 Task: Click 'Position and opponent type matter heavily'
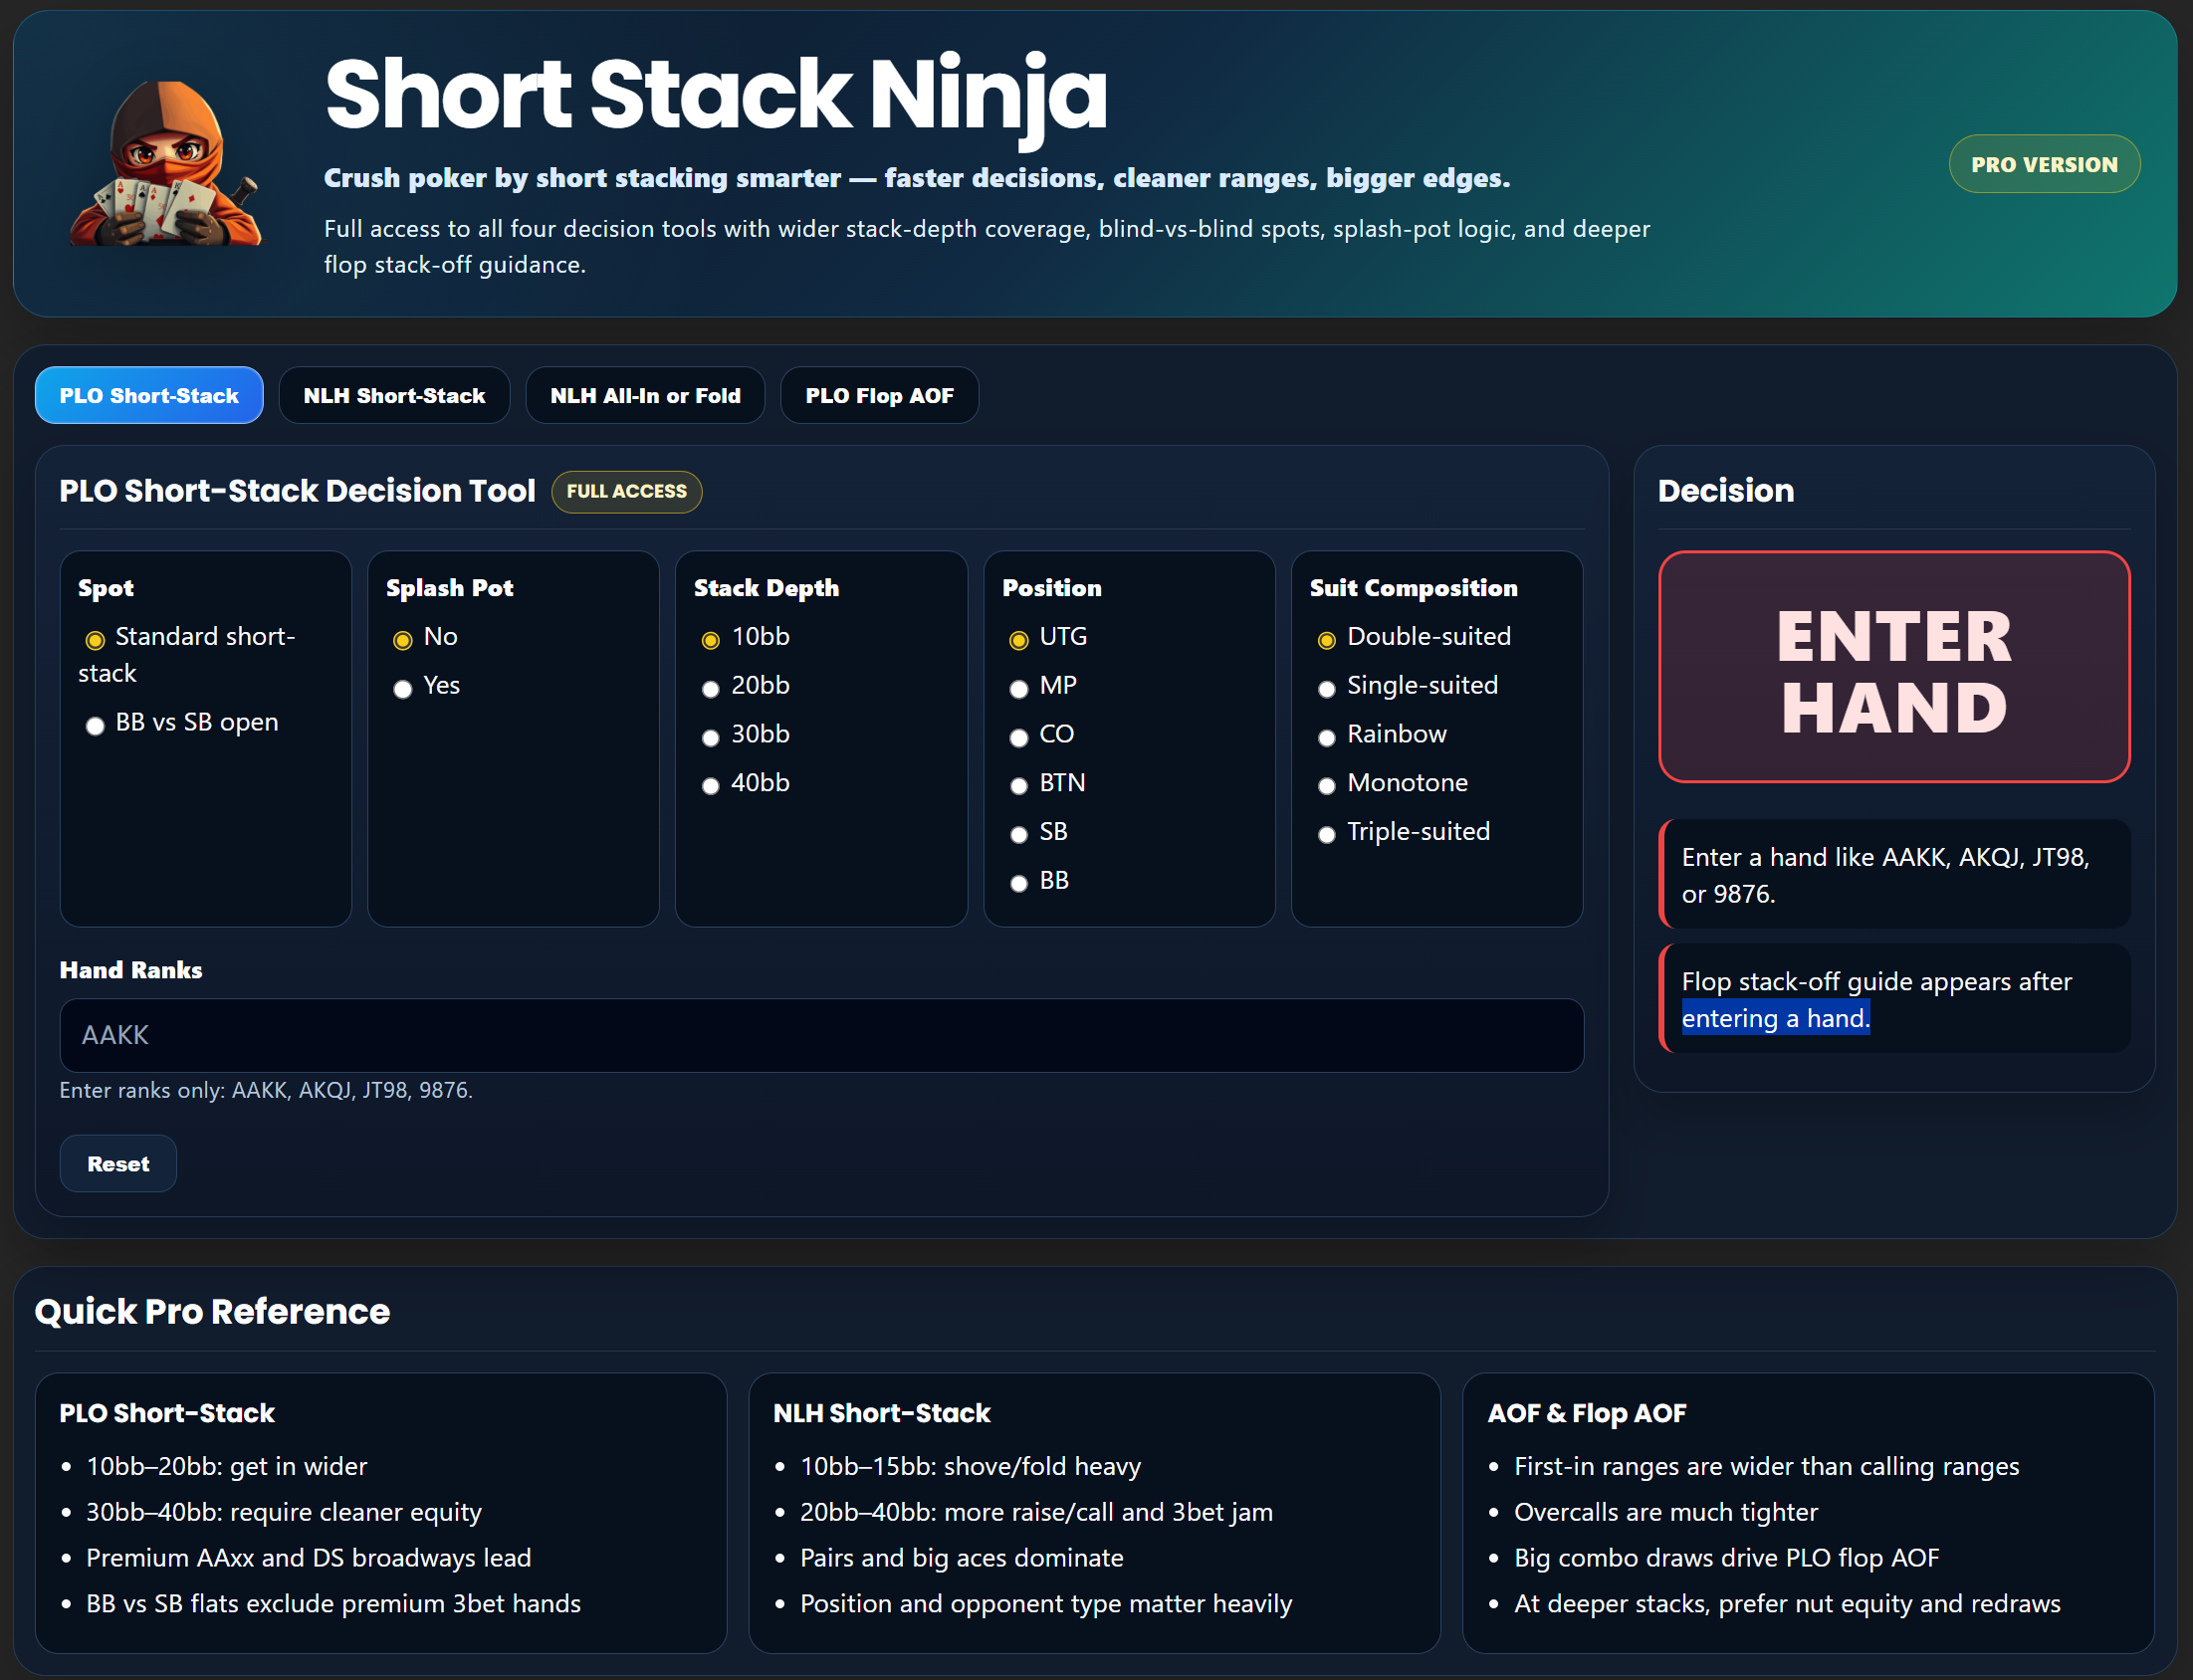pos(1046,1603)
